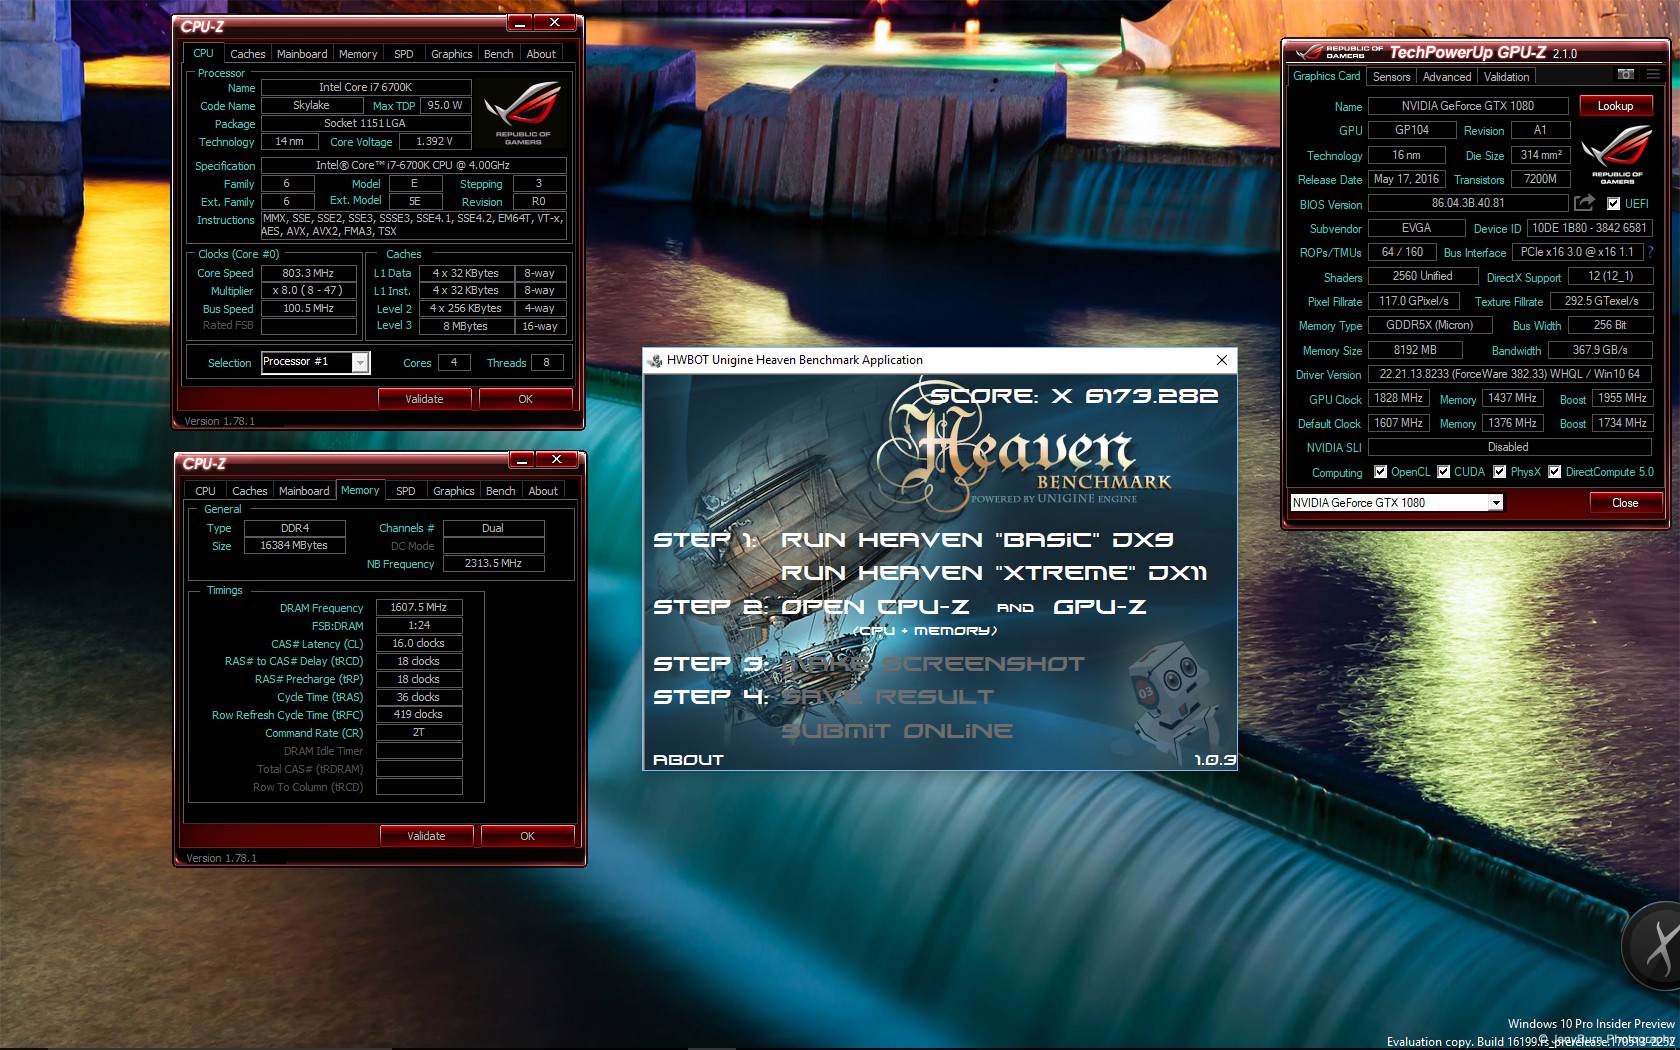Click OK in lower CPU-Z Memory window

pos(527,836)
